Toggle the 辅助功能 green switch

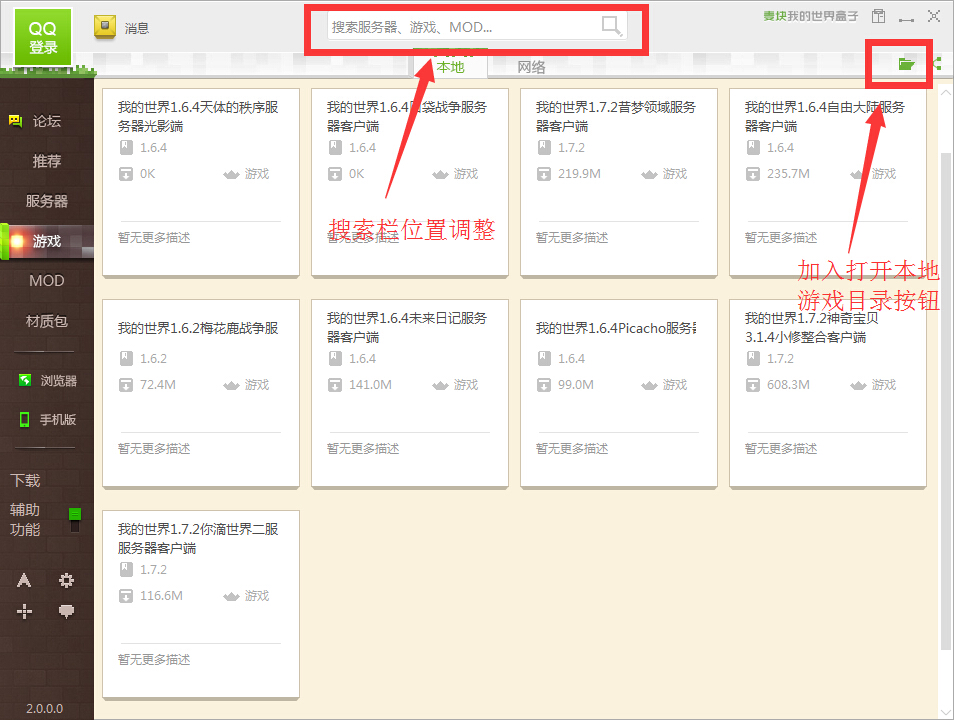(74, 513)
